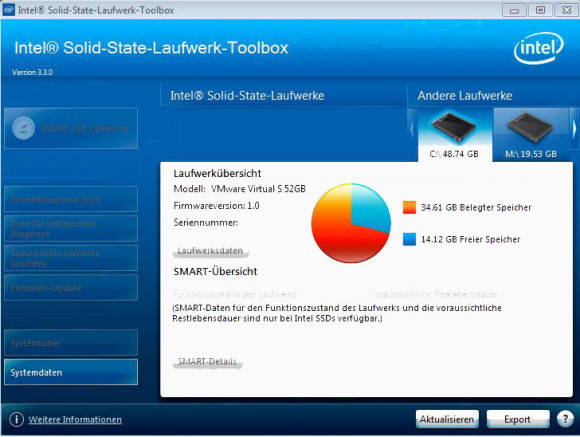
Task: Click the orange Belegter Speicher color swatch
Action: click(409, 207)
